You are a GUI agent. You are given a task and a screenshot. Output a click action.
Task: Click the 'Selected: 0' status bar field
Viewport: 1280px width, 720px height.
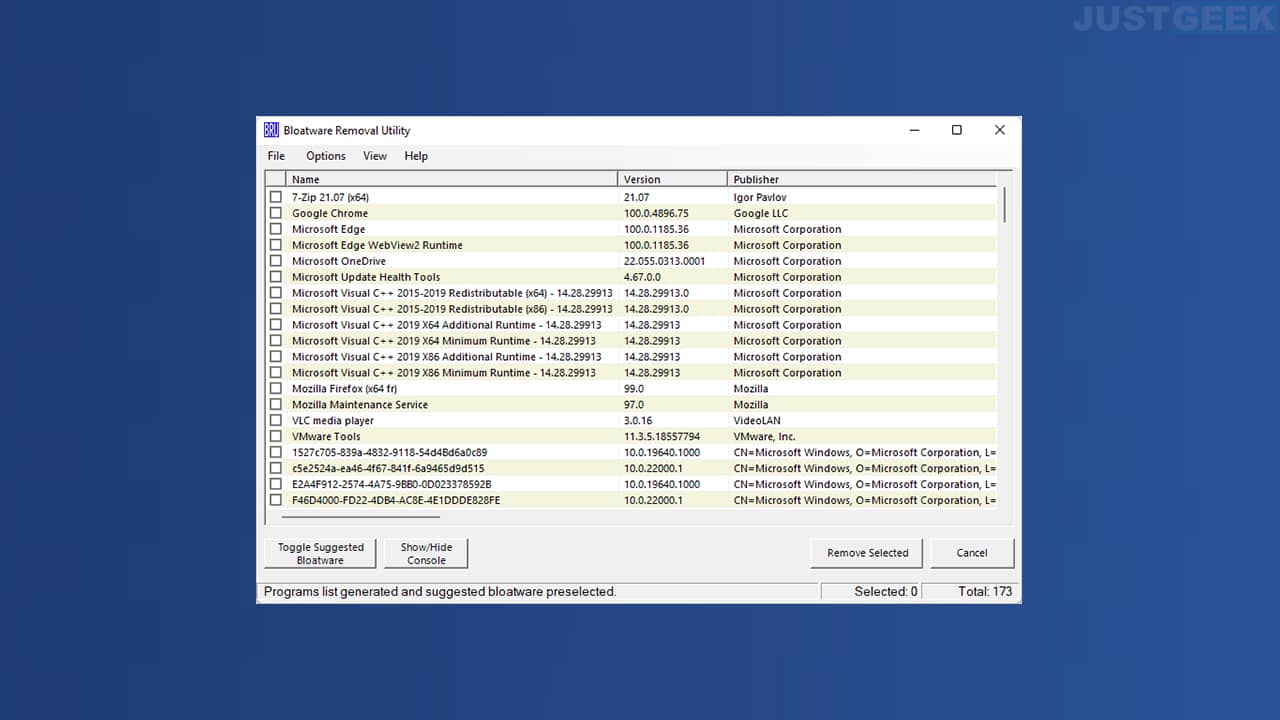point(870,592)
